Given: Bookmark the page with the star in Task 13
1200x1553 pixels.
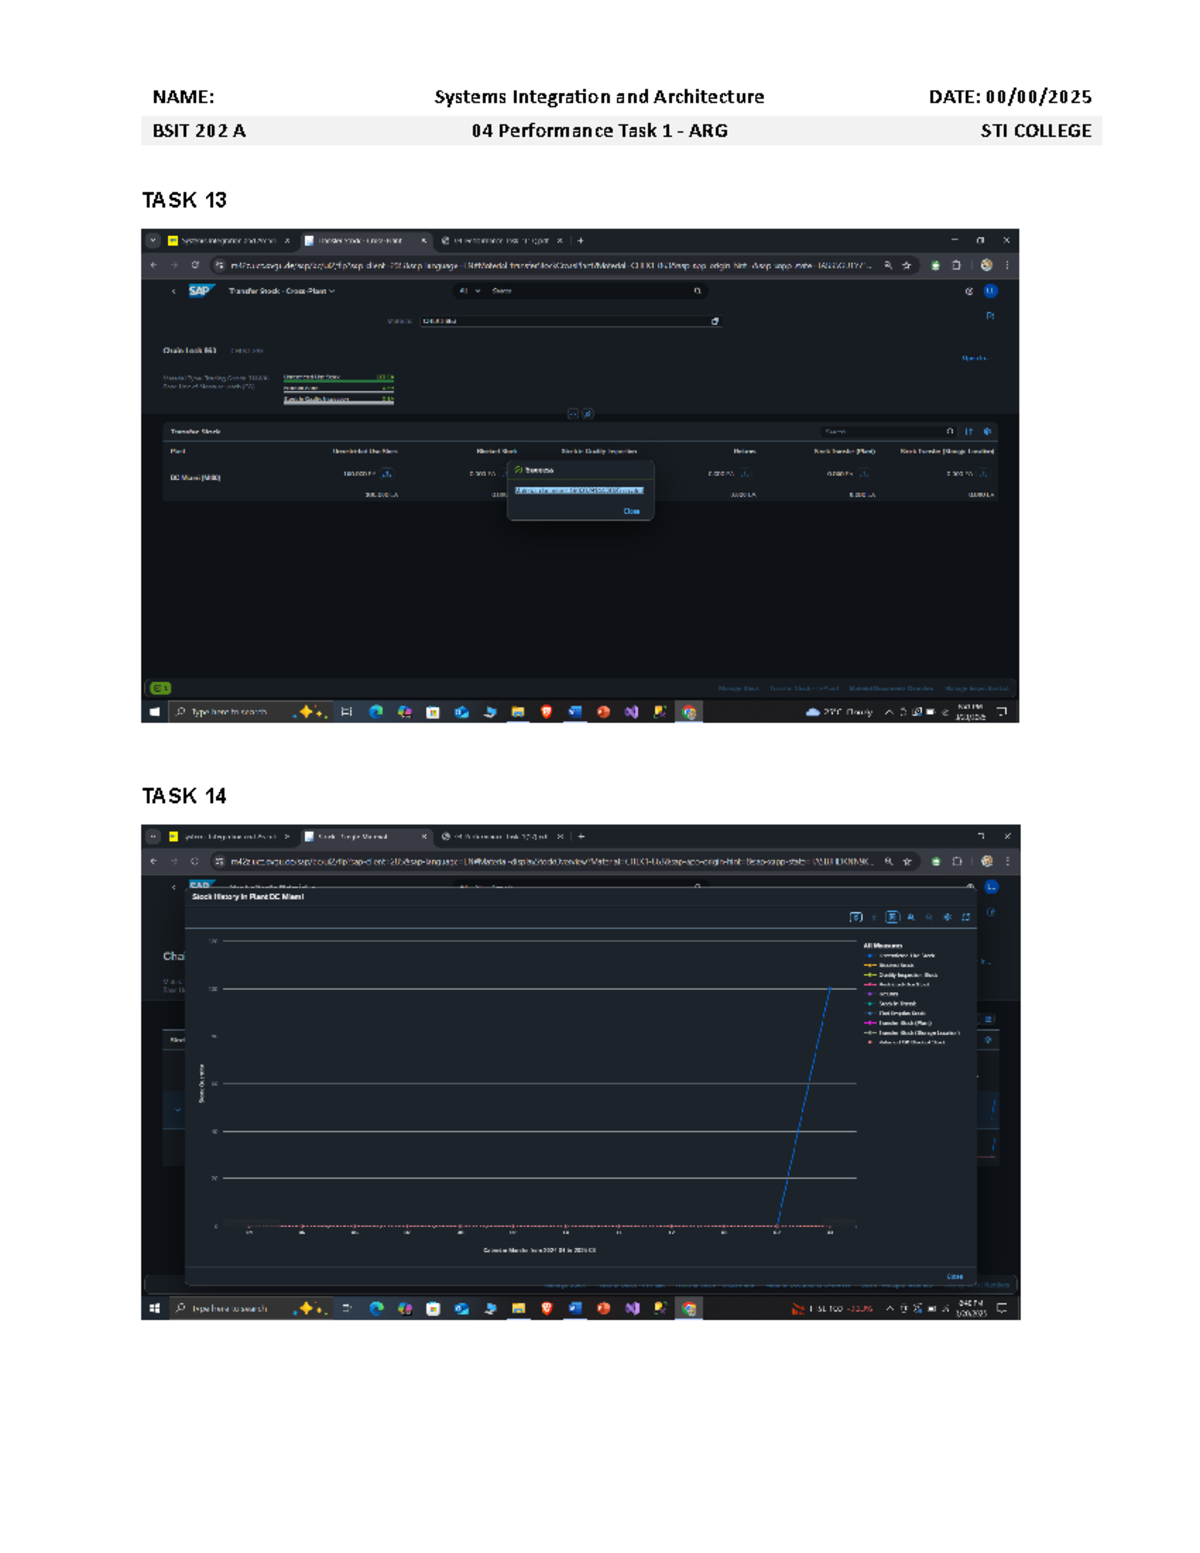Looking at the screenshot, I should pos(907,266).
